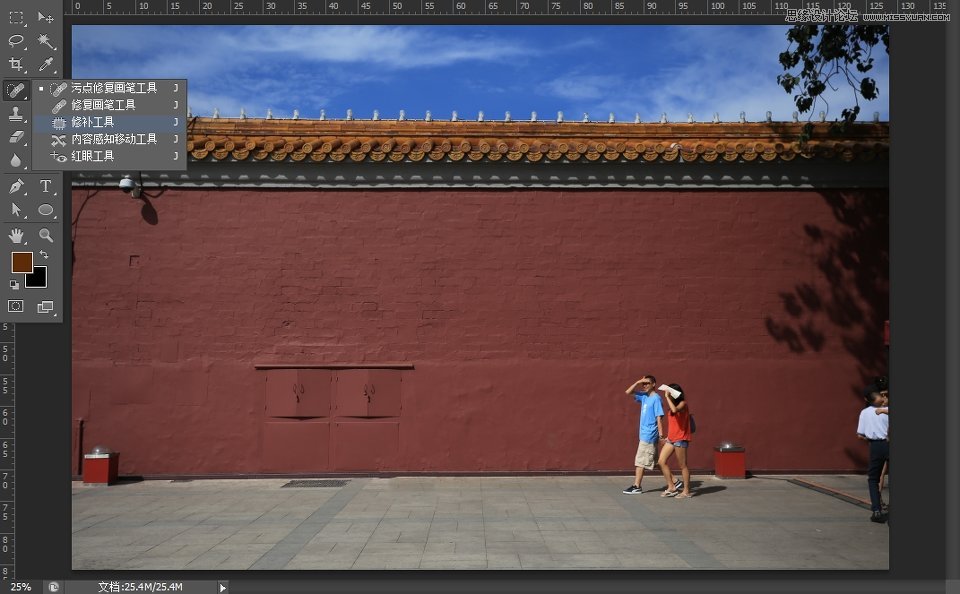Select the Crop tool
Screen dimensions: 960x594
click(15, 62)
